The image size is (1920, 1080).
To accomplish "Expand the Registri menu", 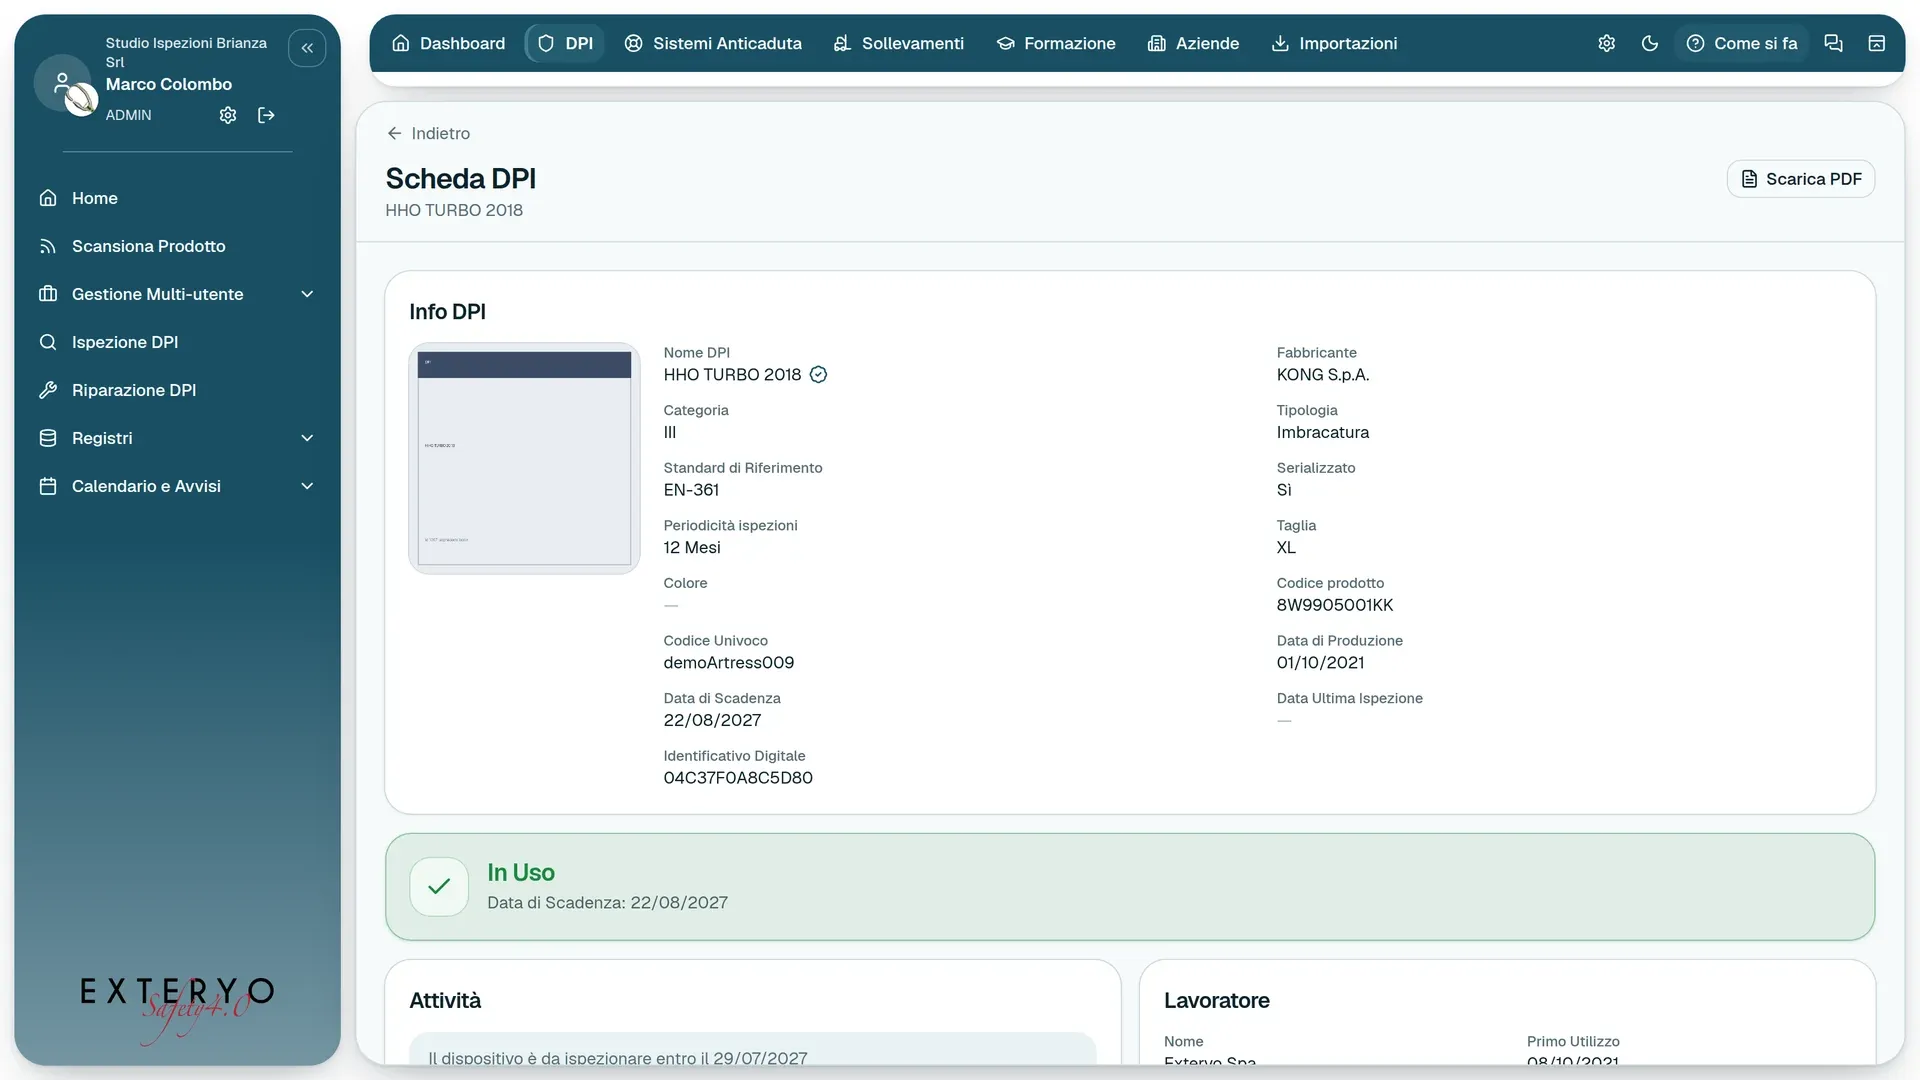I will pyautogui.click(x=177, y=438).
